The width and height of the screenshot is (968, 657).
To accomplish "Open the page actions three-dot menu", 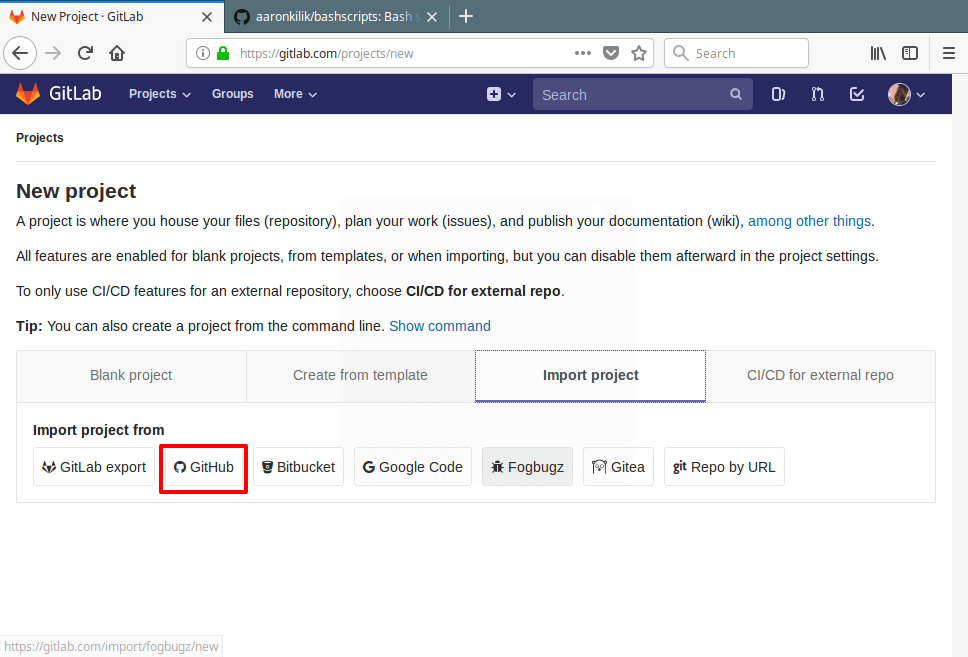I will coord(583,53).
